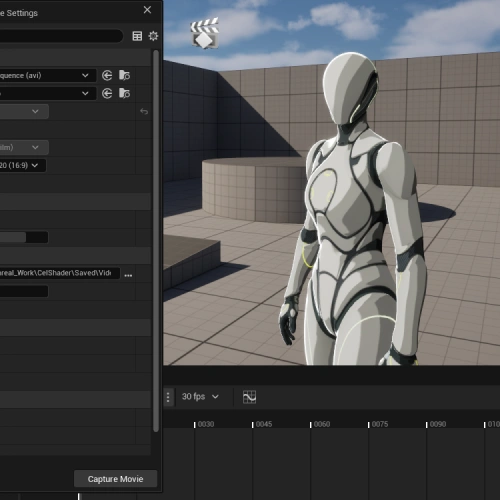500x500 pixels.
Task: Select the clapperboard sequence actor in the viewport
Action: pyautogui.click(x=205, y=33)
